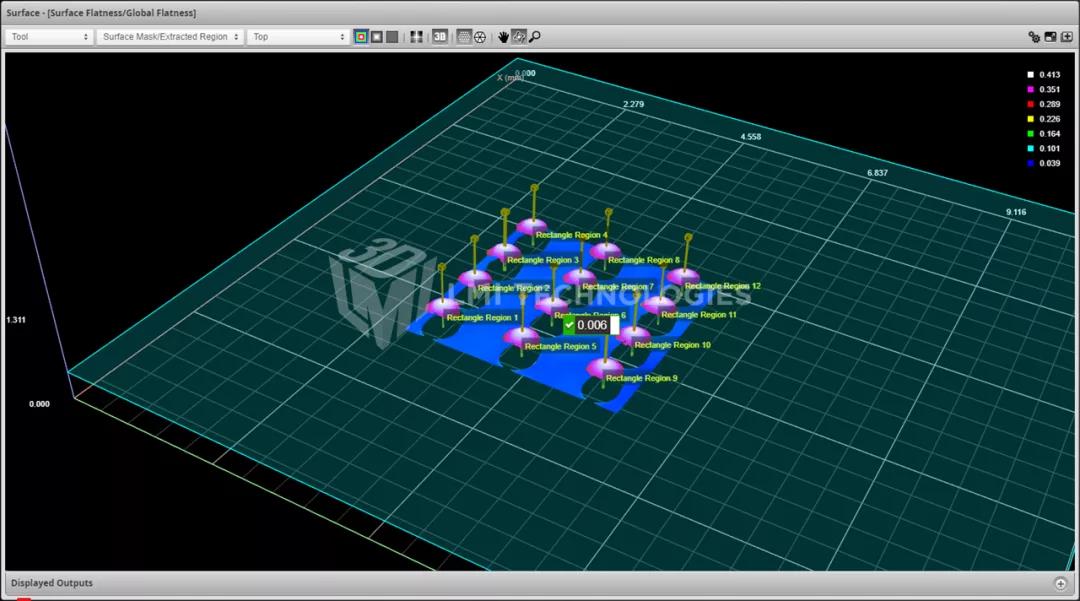Click the 6.837 X-axis tick label
This screenshot has height=601, width=1080.
click(x=878, y=173)
